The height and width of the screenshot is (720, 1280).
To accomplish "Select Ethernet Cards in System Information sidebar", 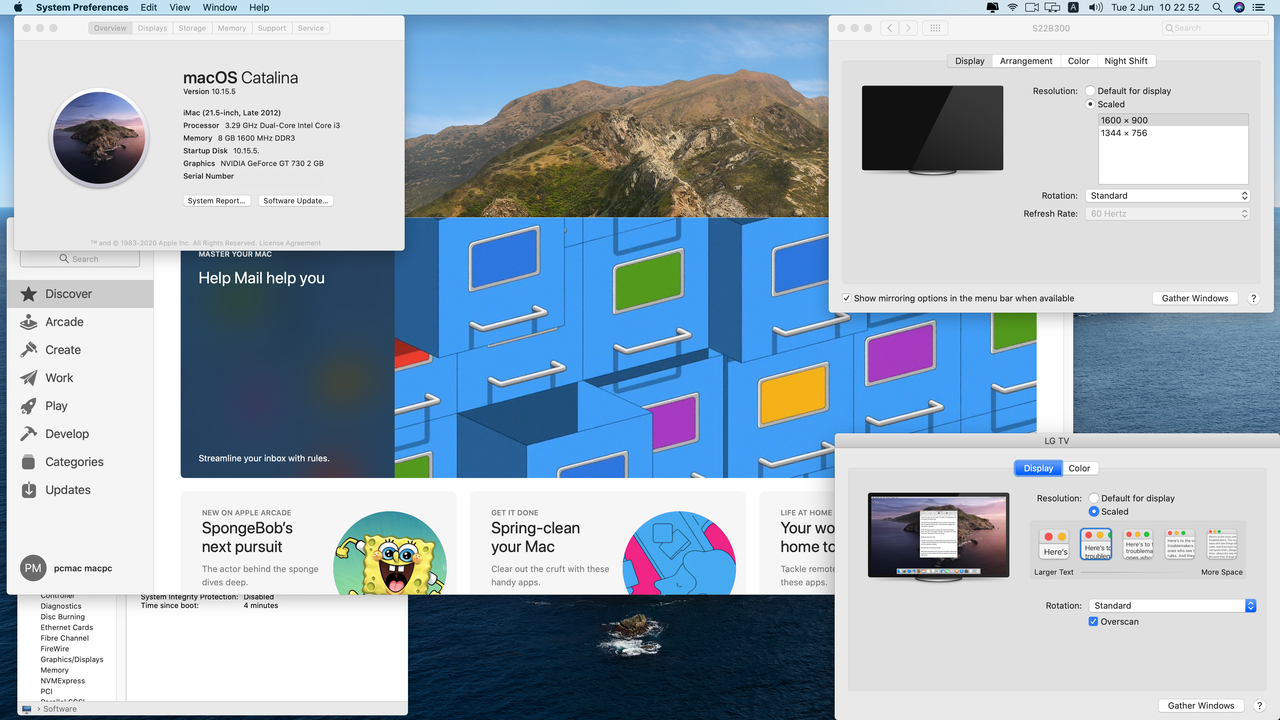I will point(67,628).
